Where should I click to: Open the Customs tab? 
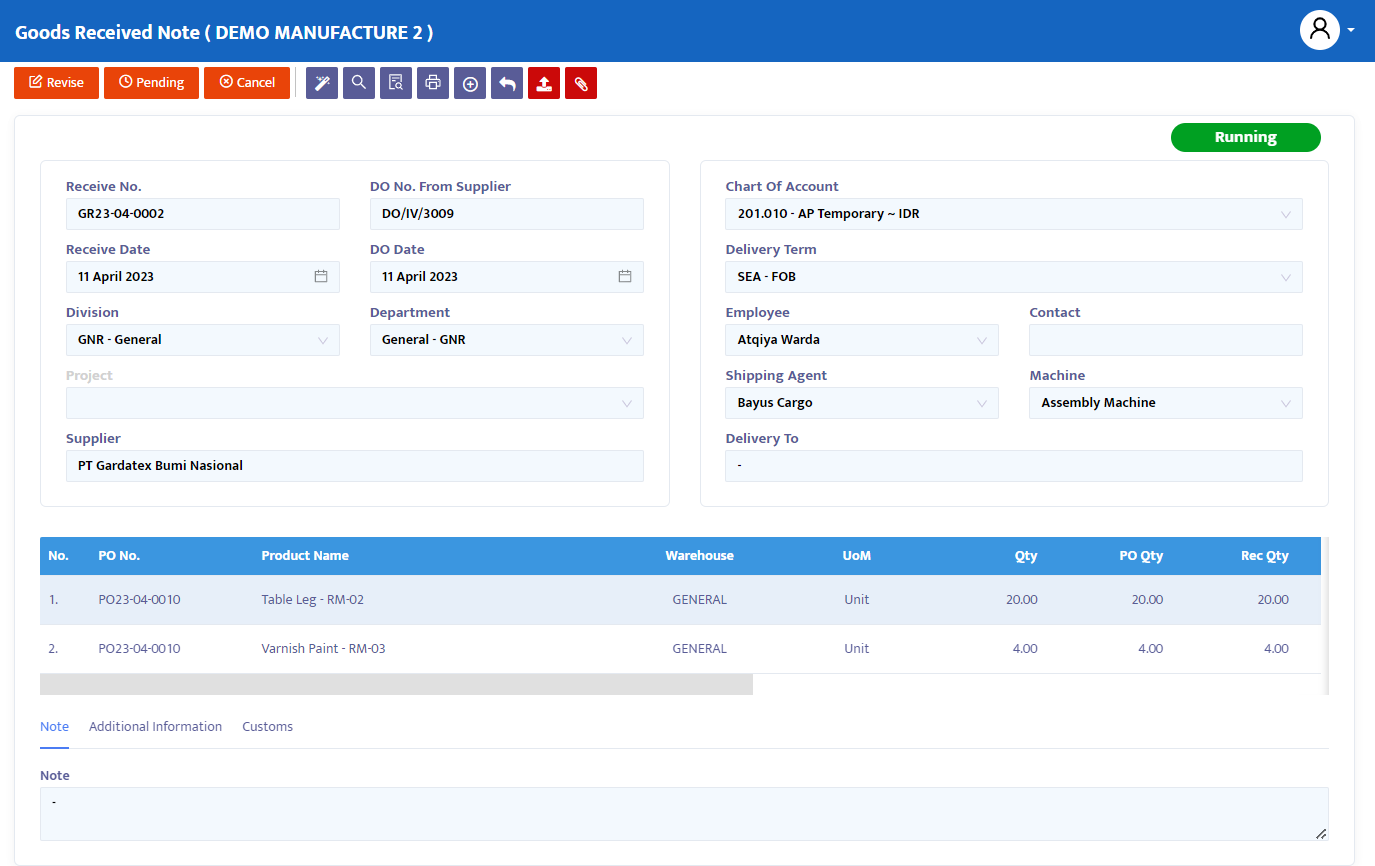coord(267,727)
